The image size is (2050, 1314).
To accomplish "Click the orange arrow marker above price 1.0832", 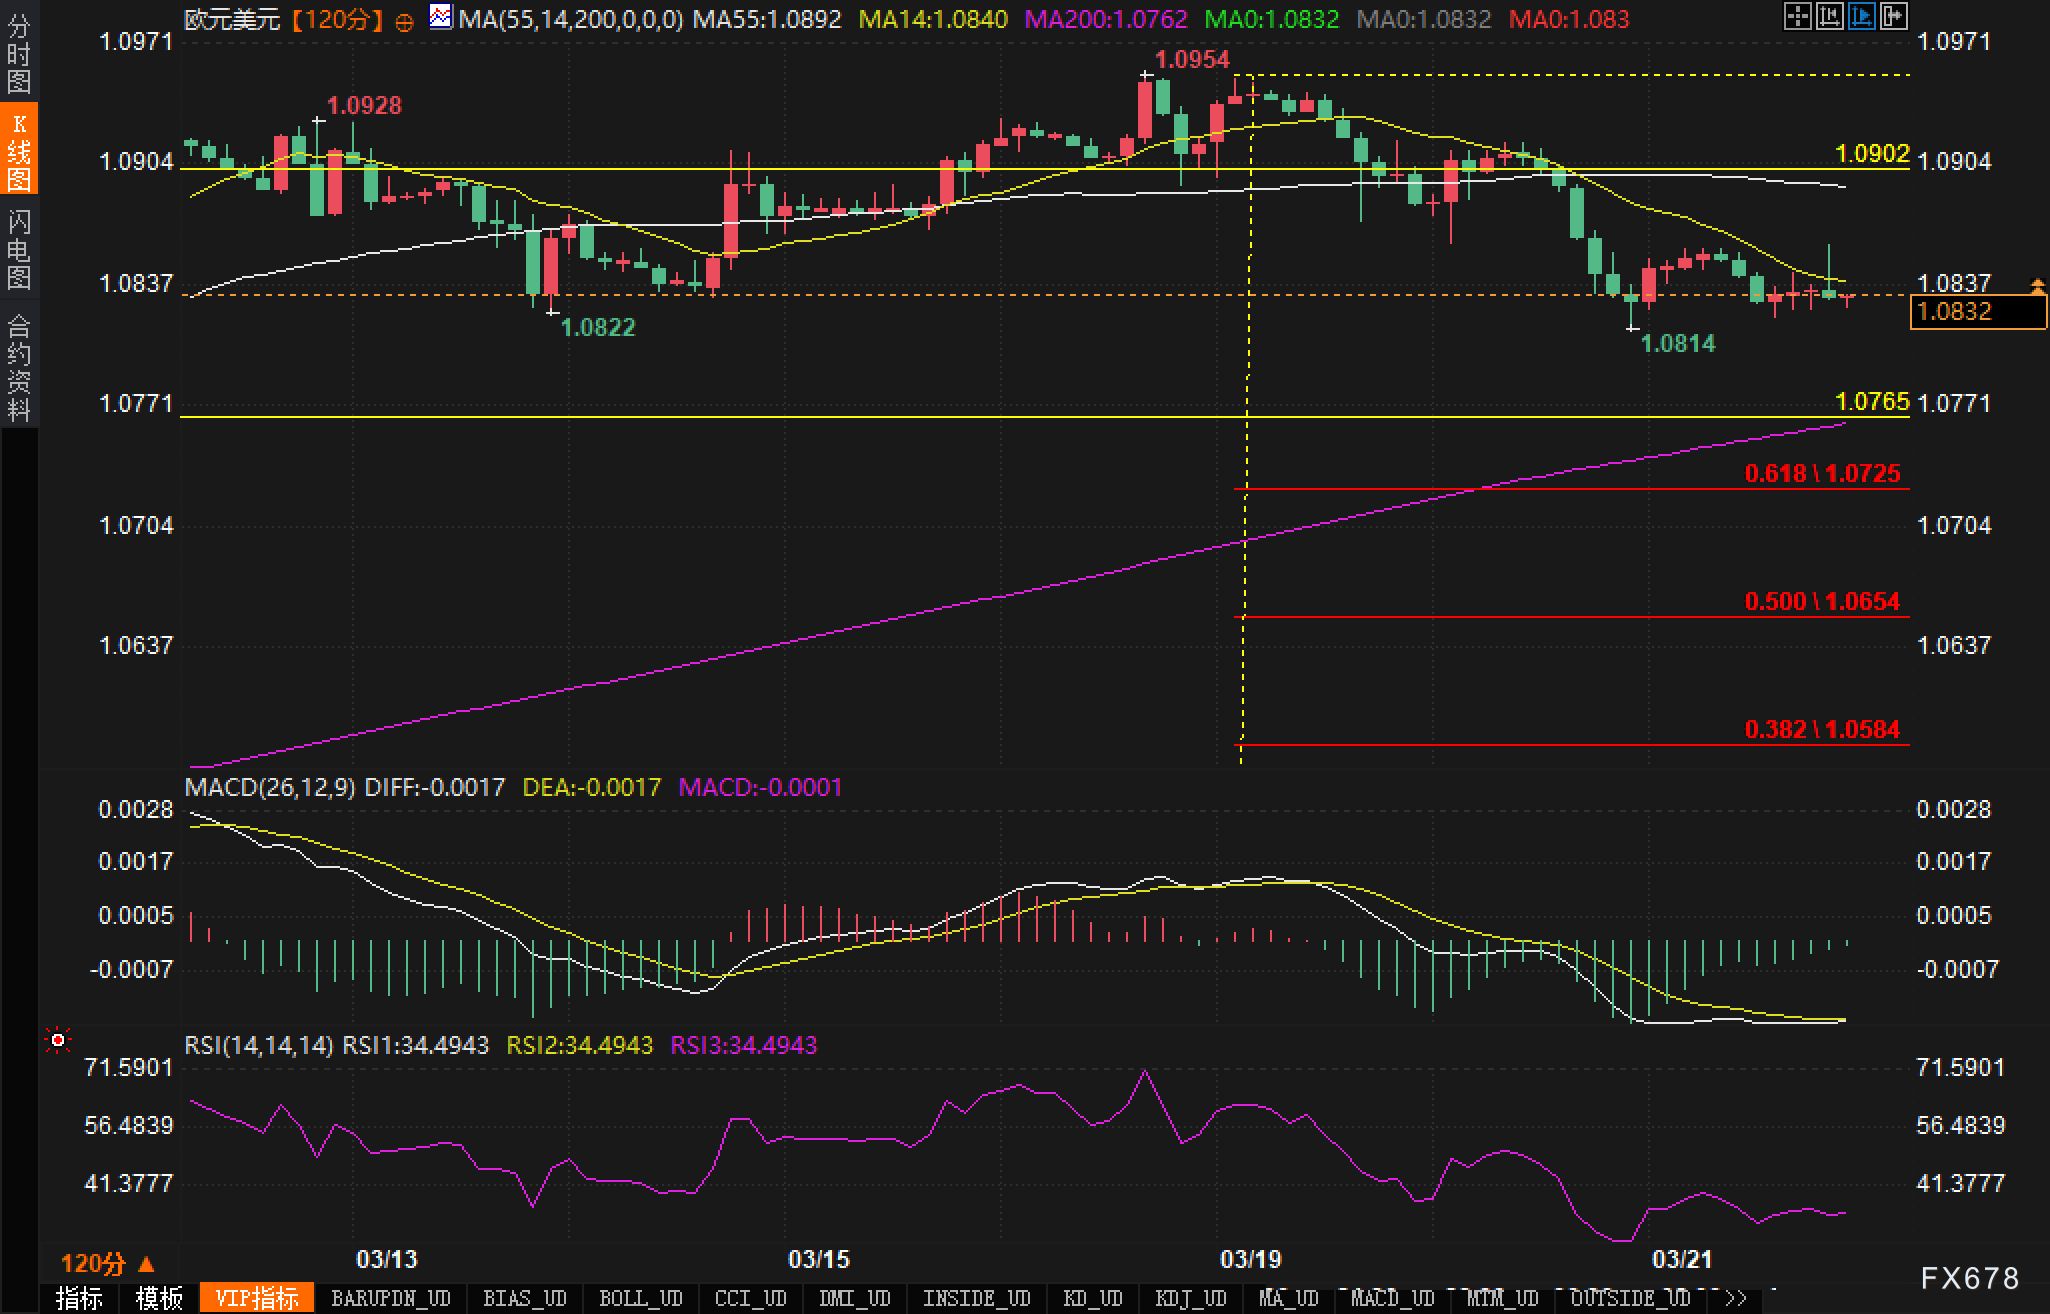I will pos(2037,287).
